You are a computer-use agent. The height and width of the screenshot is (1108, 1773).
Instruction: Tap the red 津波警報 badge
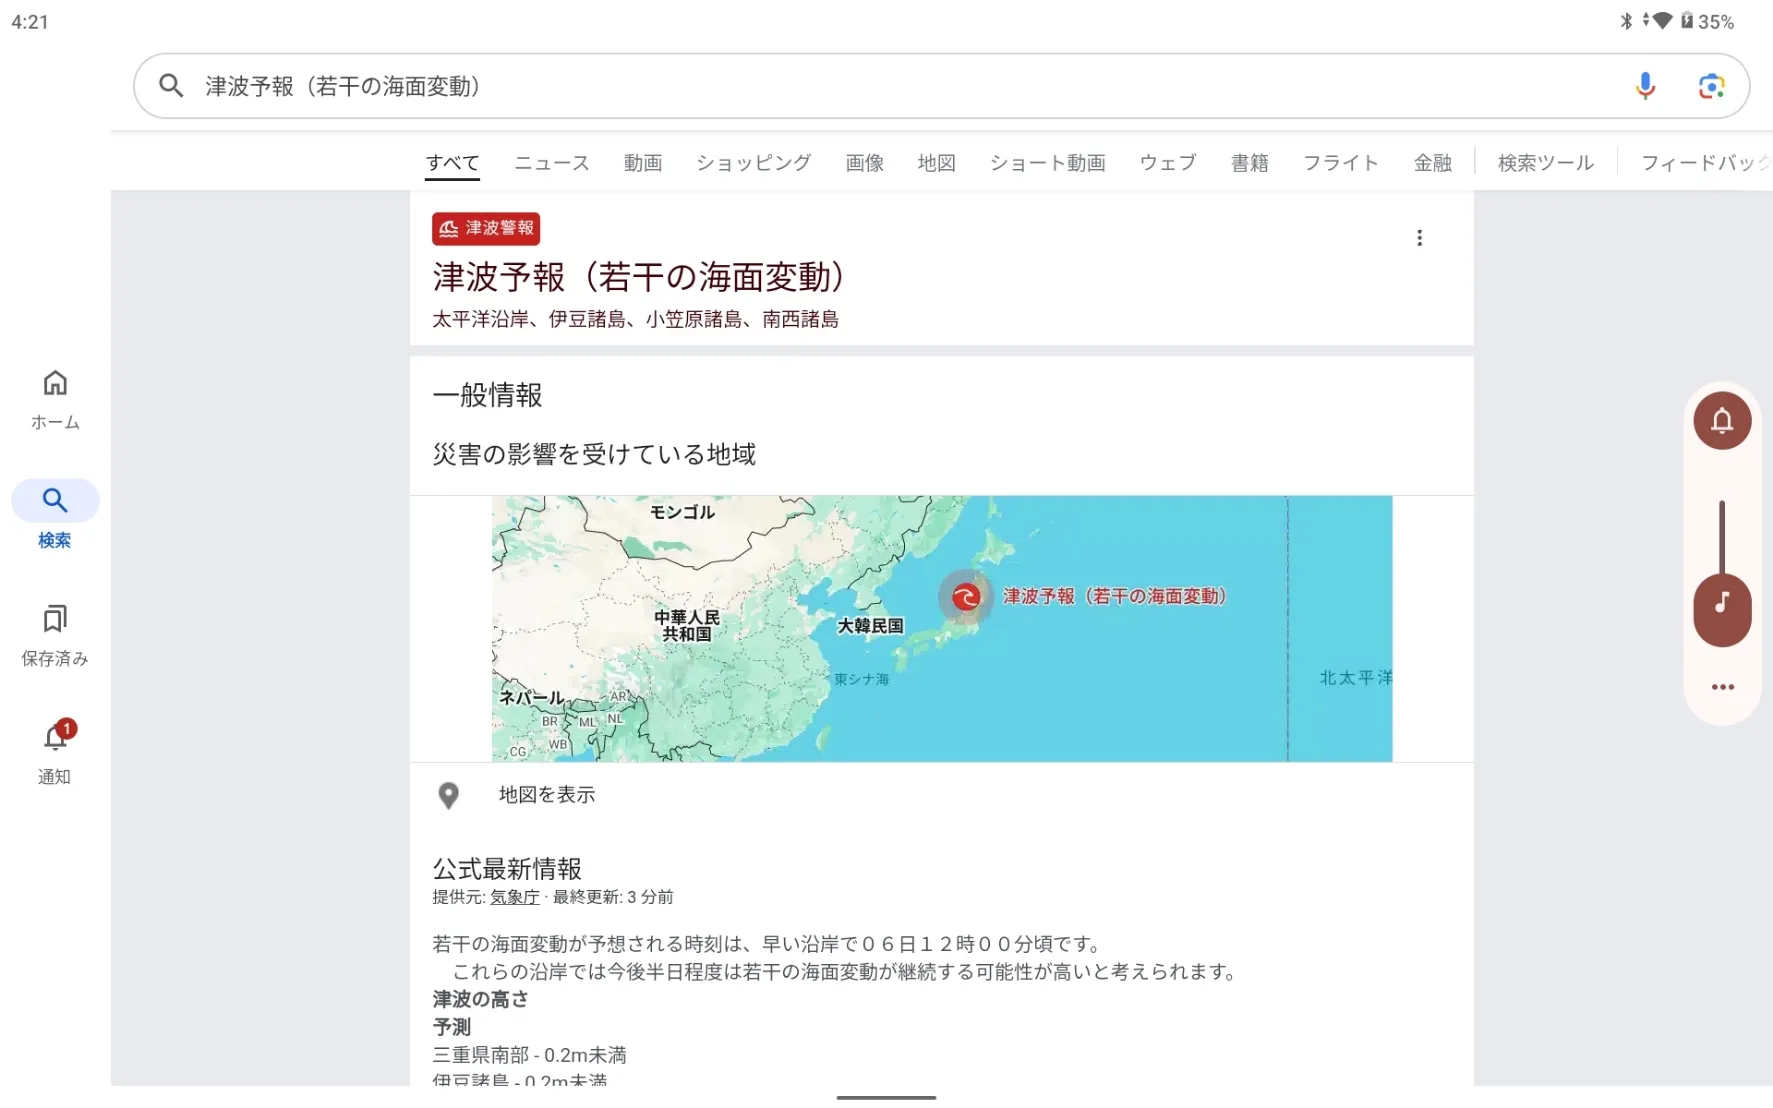tap(486, 229)
